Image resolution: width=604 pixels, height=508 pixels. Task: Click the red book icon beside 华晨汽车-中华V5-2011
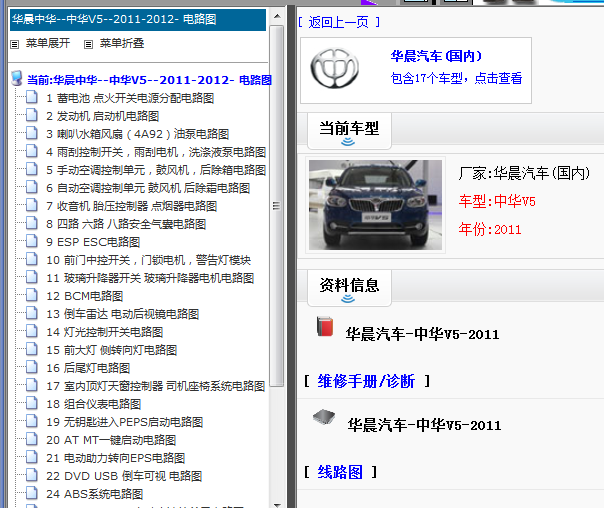click(325, 327)
